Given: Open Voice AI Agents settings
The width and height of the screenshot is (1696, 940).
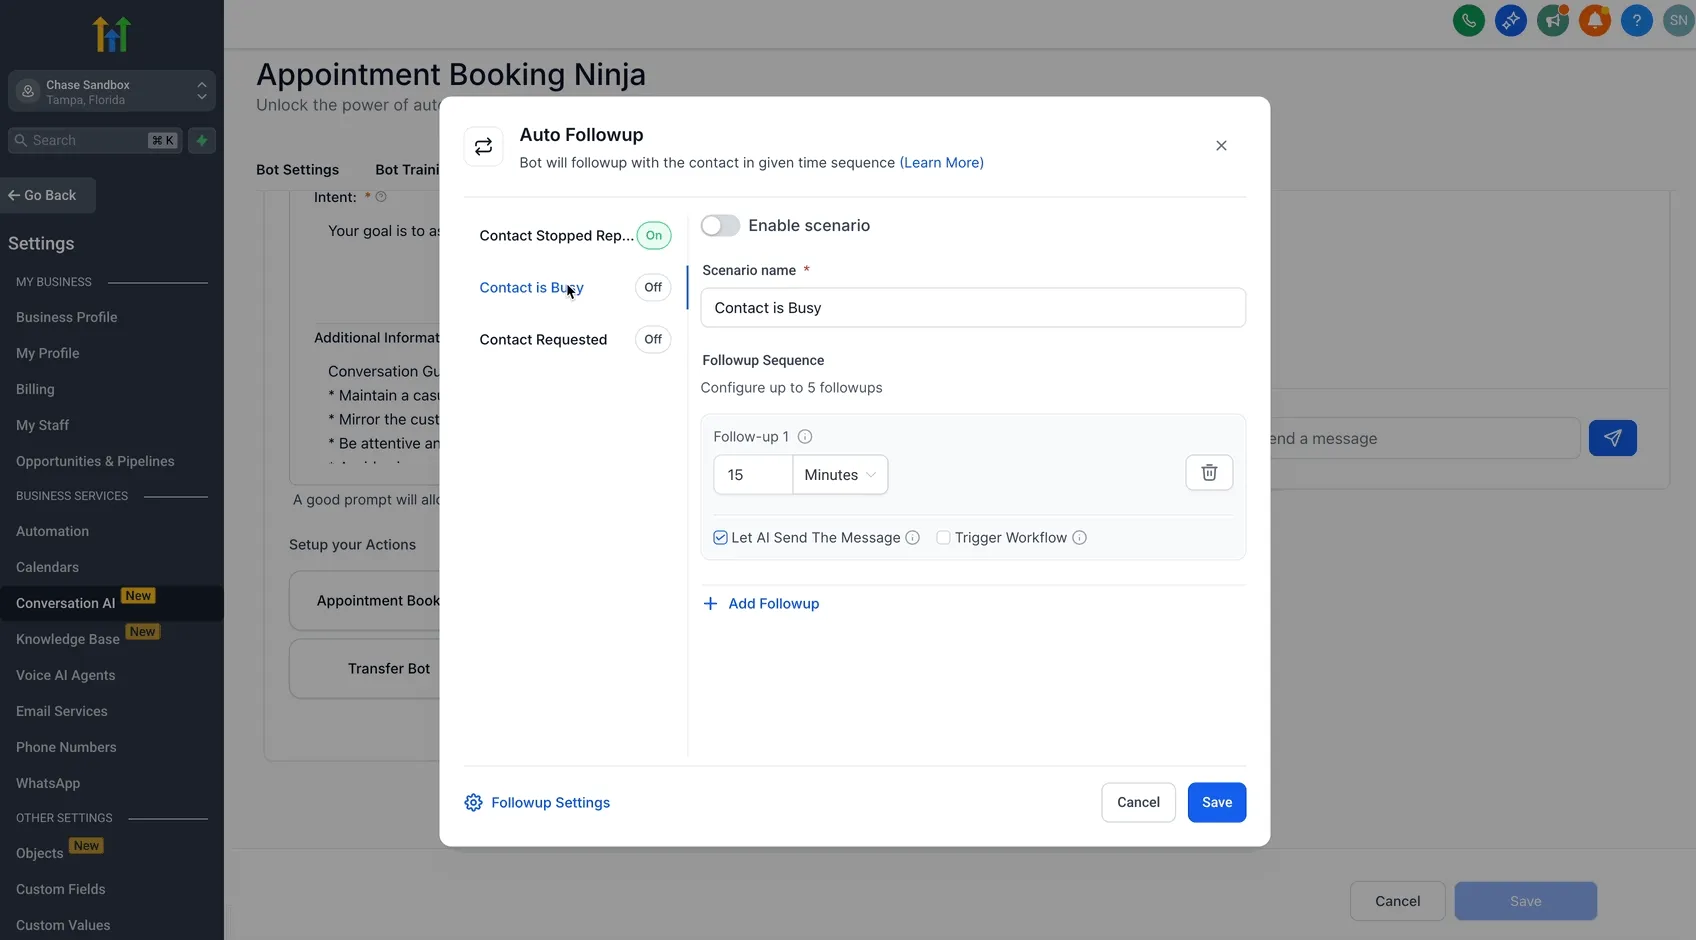Looking at the screenshot, I should [x=65, y=675].
